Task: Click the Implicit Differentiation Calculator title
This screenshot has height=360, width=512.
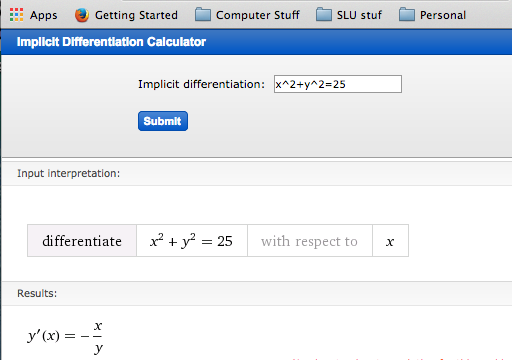Action: 111,42
